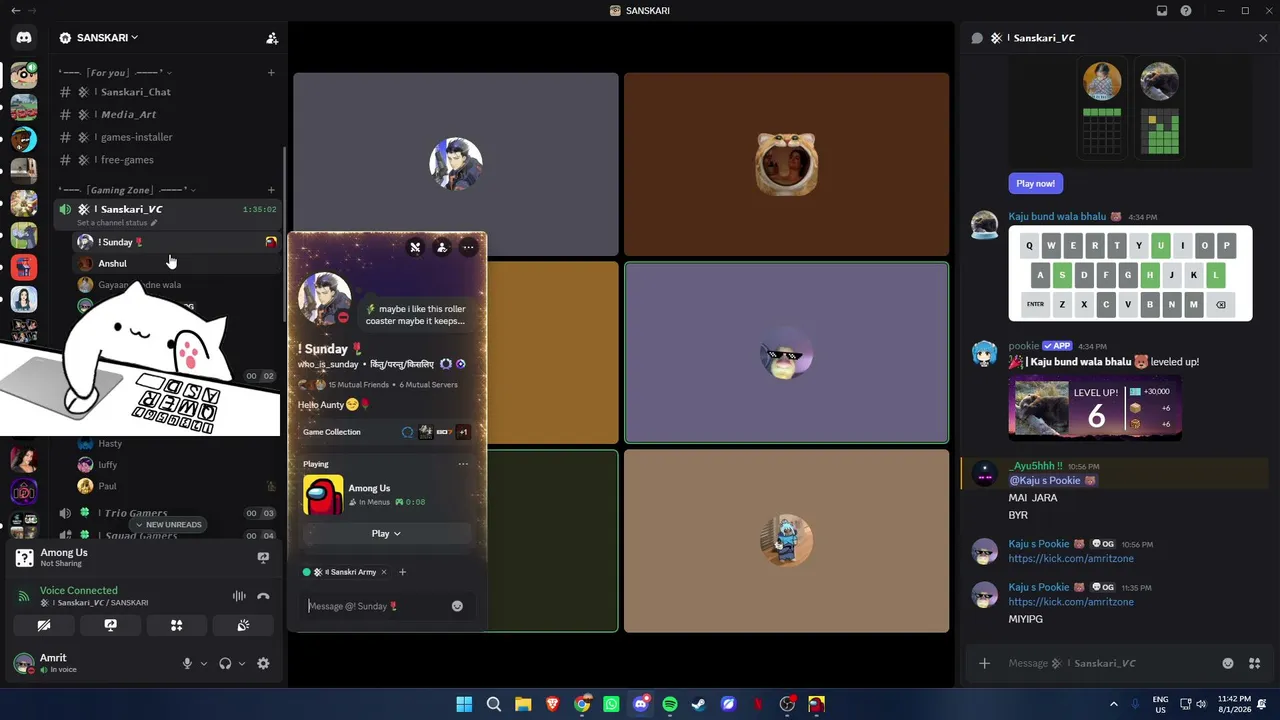Open more options on Sunday's profile
Viewport: 1280px width, 720px height.
468,248
